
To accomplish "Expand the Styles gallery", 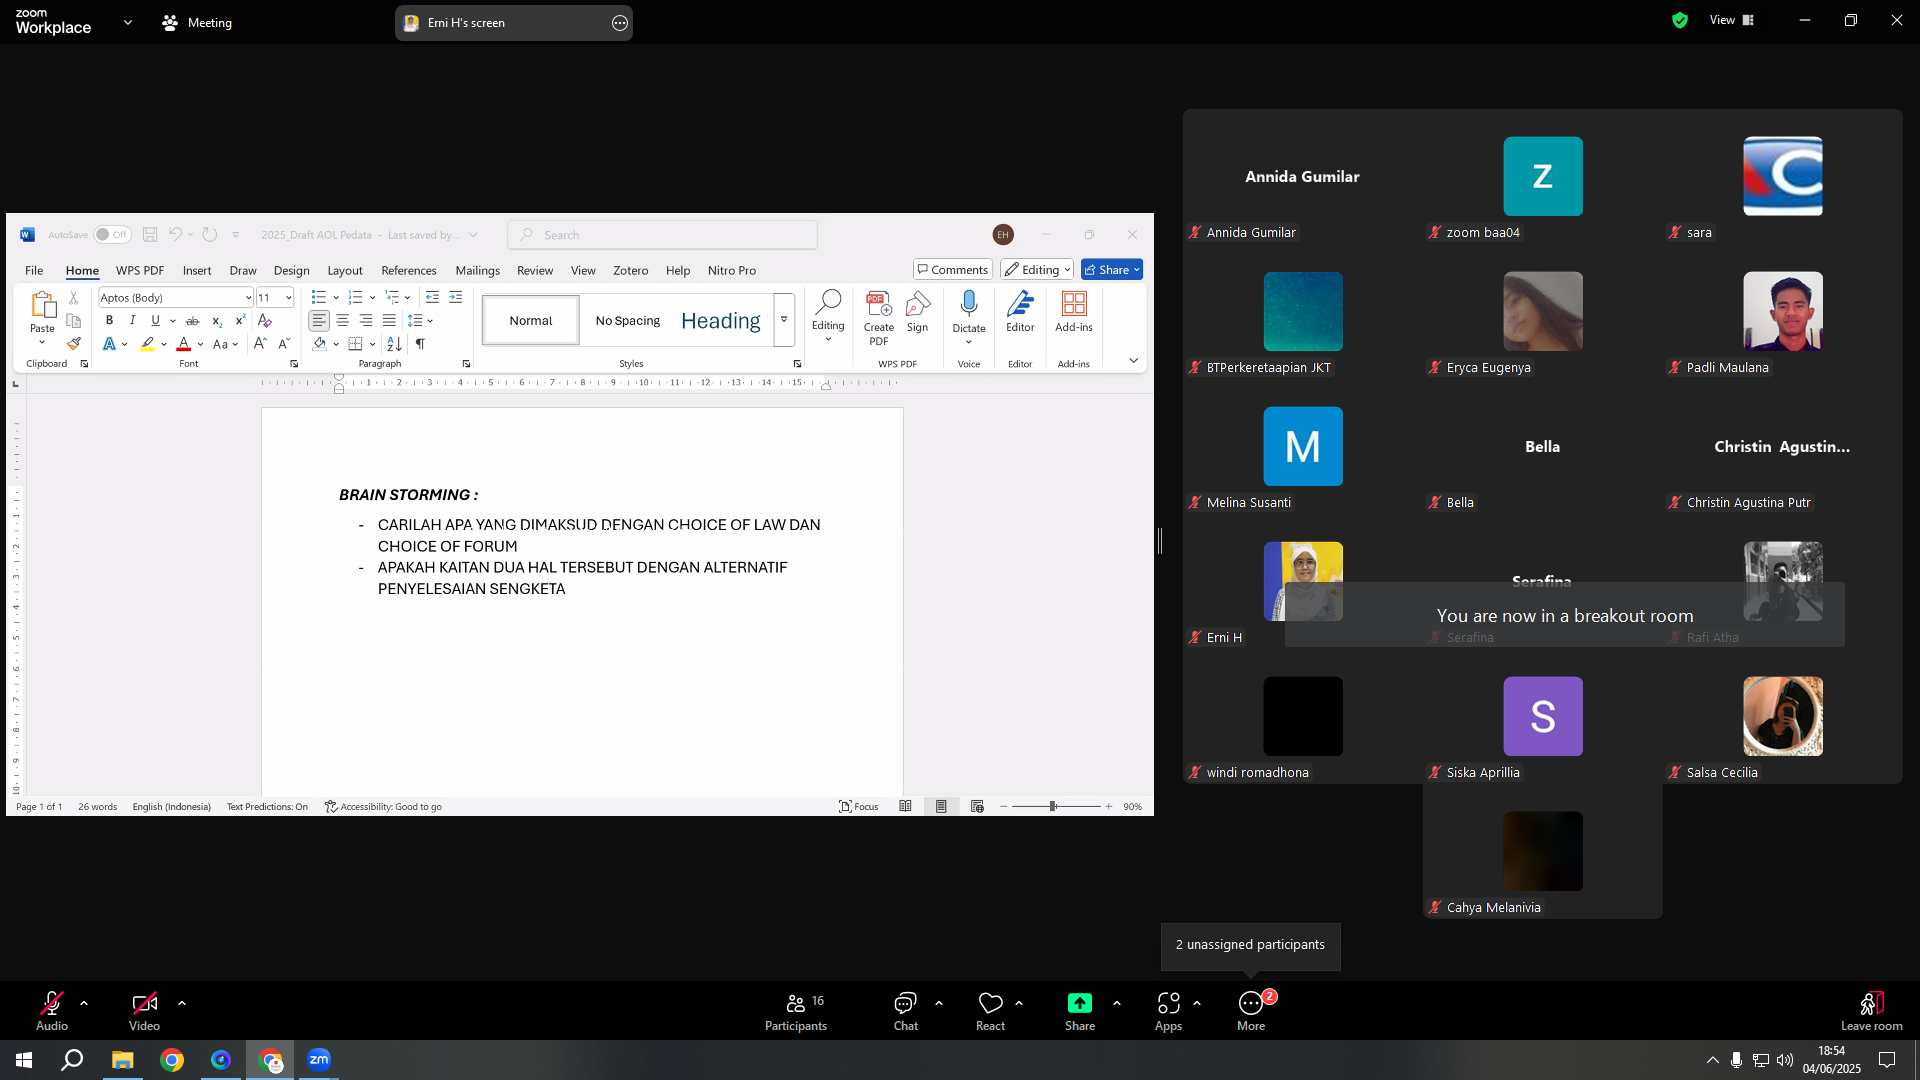I will 784,320.
